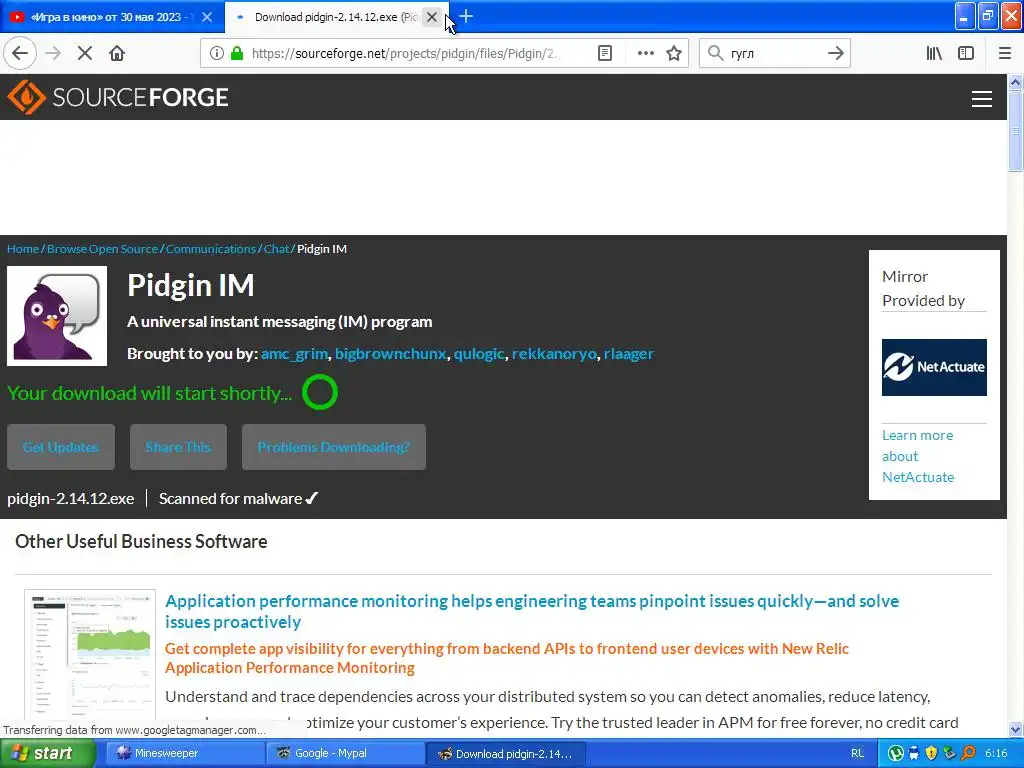Stop loading the page

tap(85, 54)
